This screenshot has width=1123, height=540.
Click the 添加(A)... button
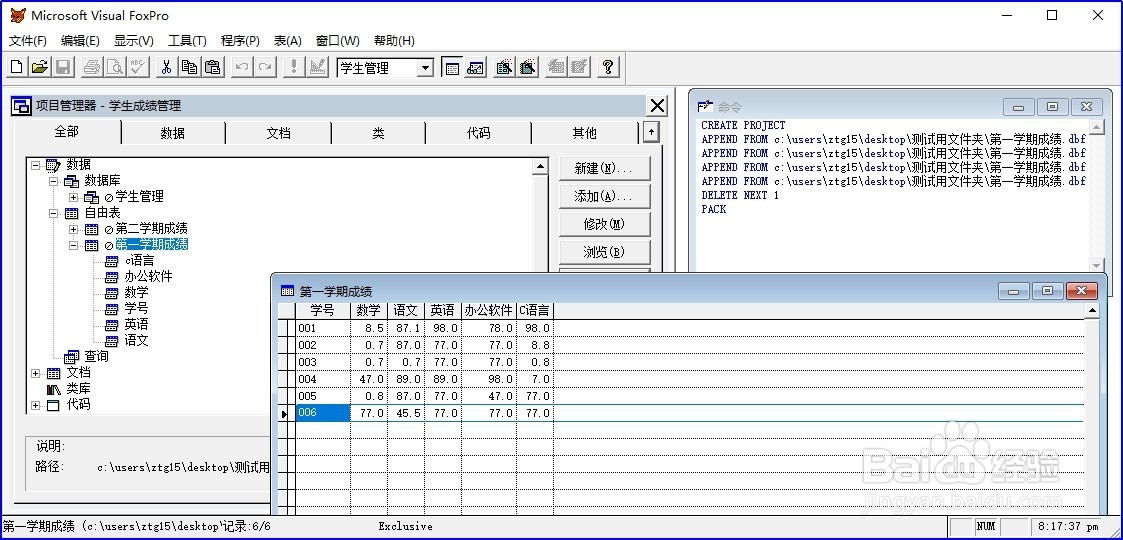pyautogui.click(x=604, y=196)
